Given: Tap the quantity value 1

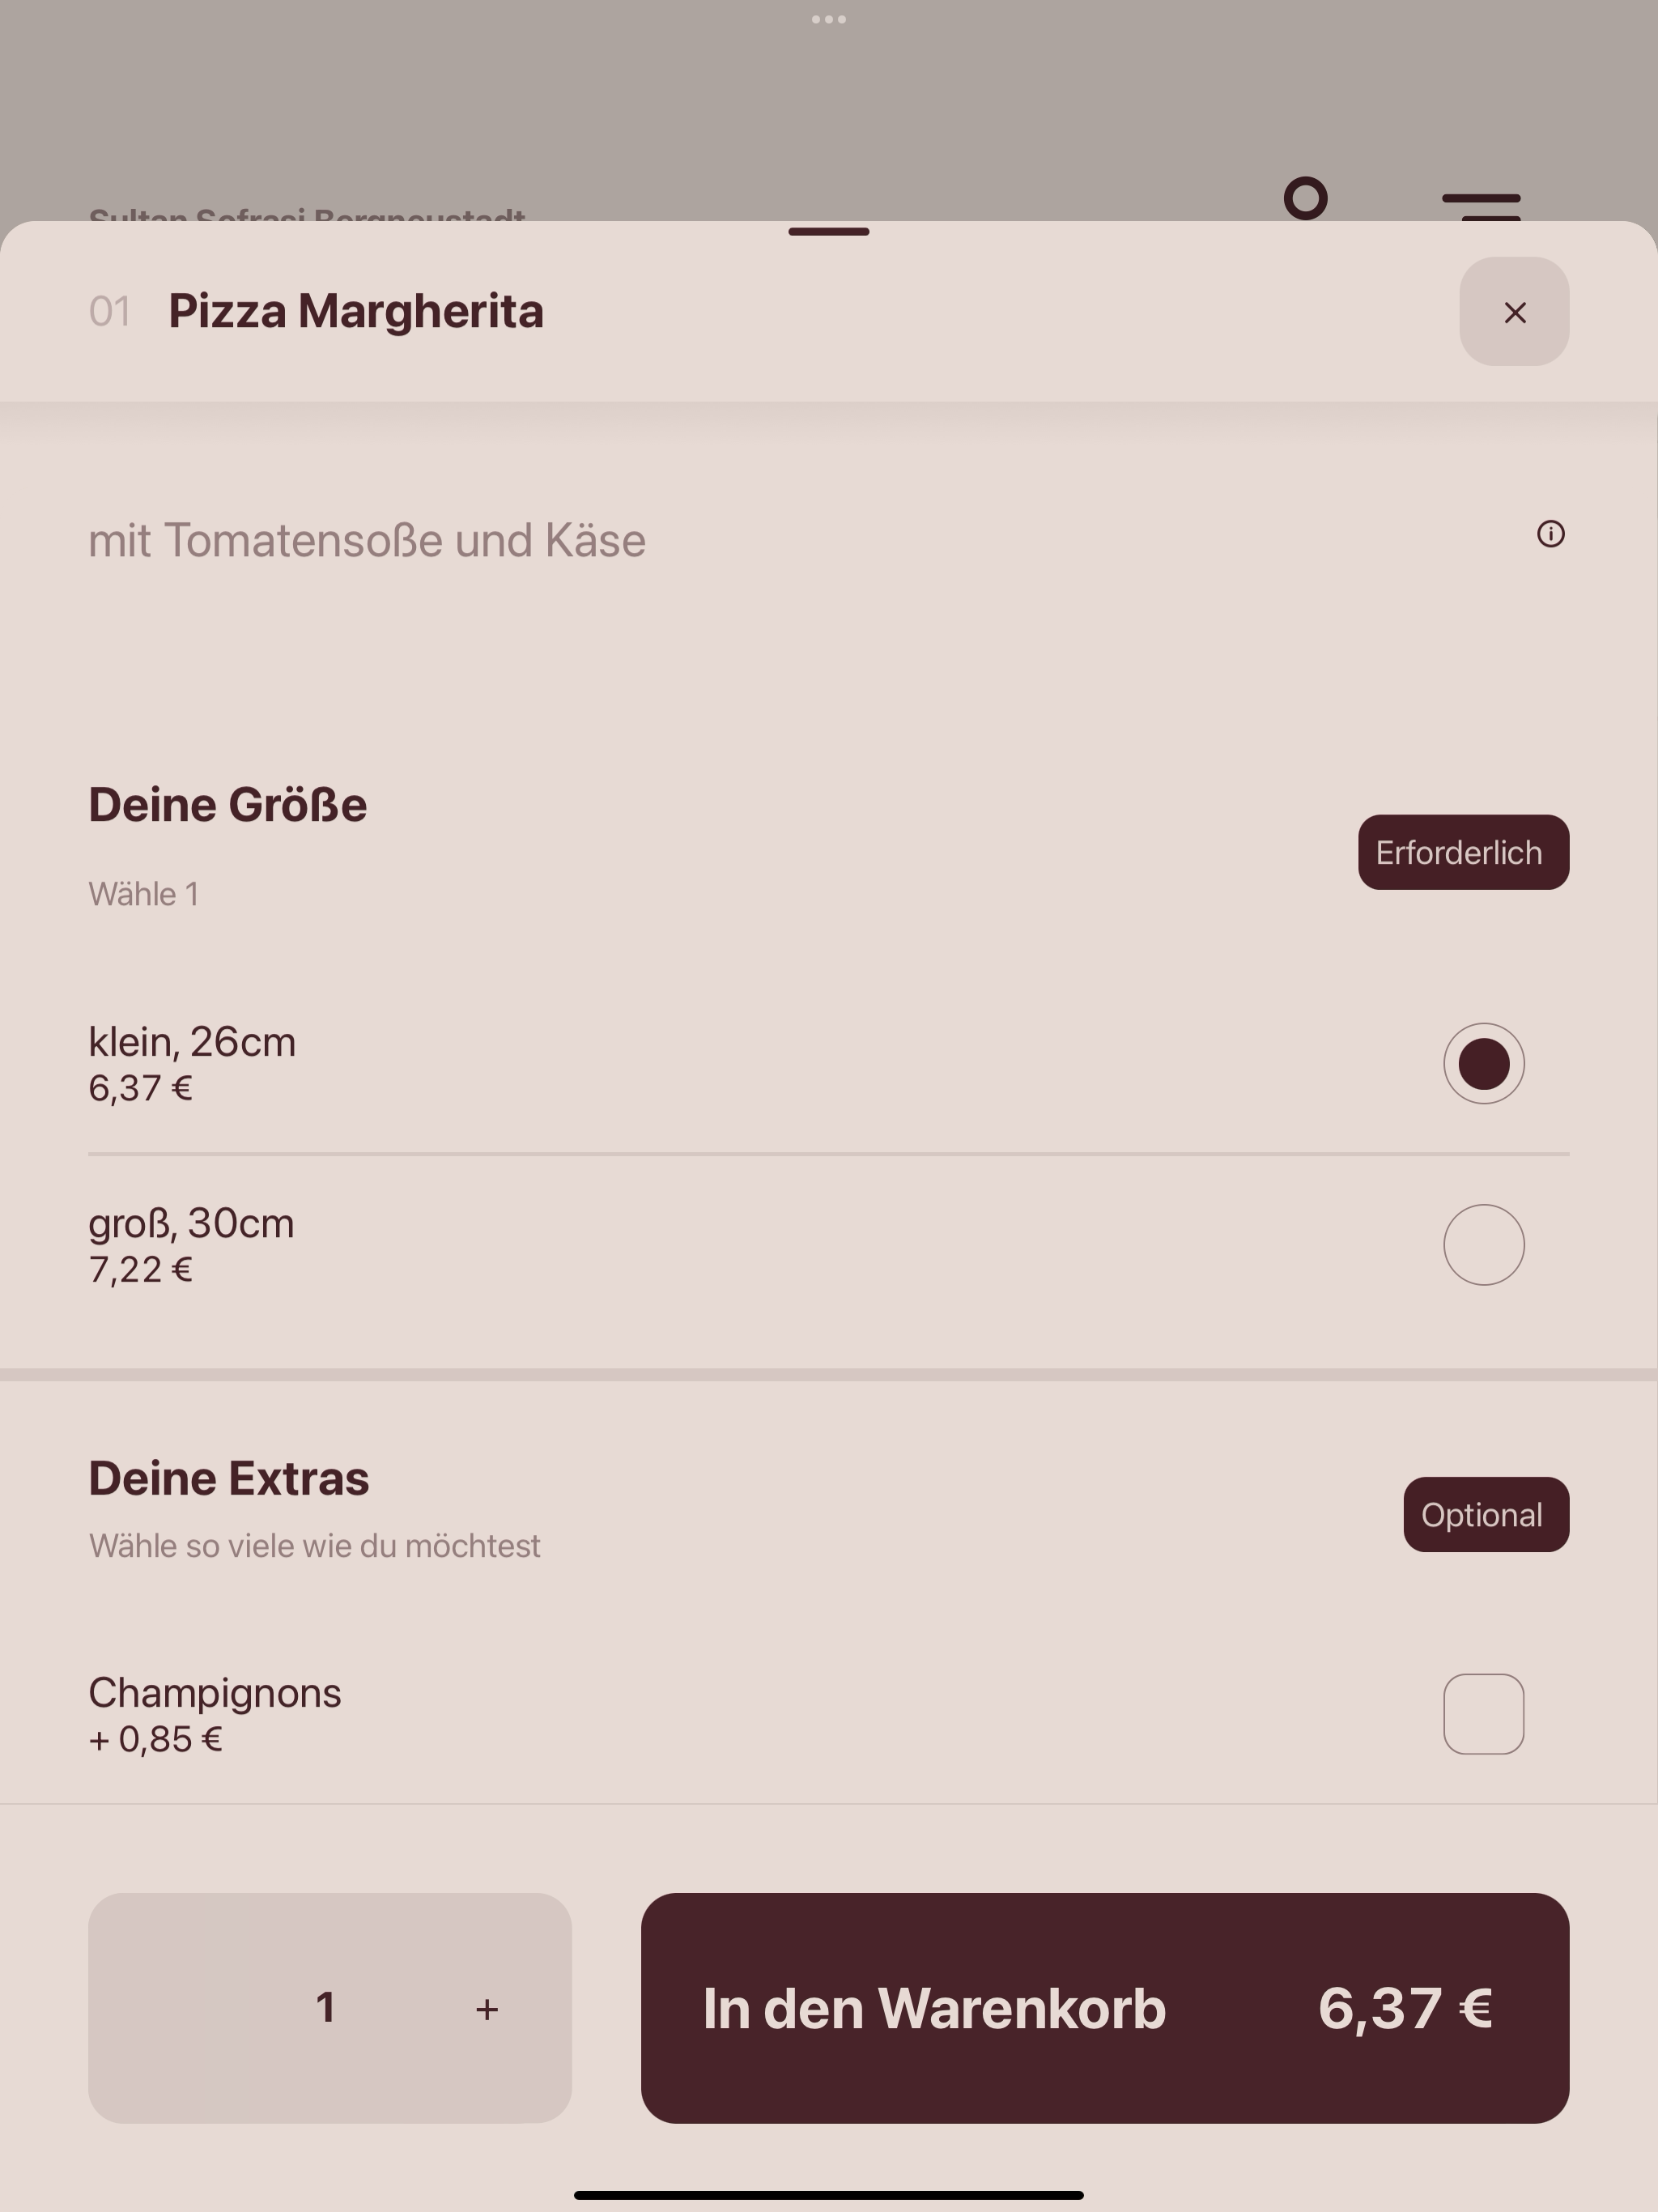Looking at the screenshot, I should pos(325,2007).
